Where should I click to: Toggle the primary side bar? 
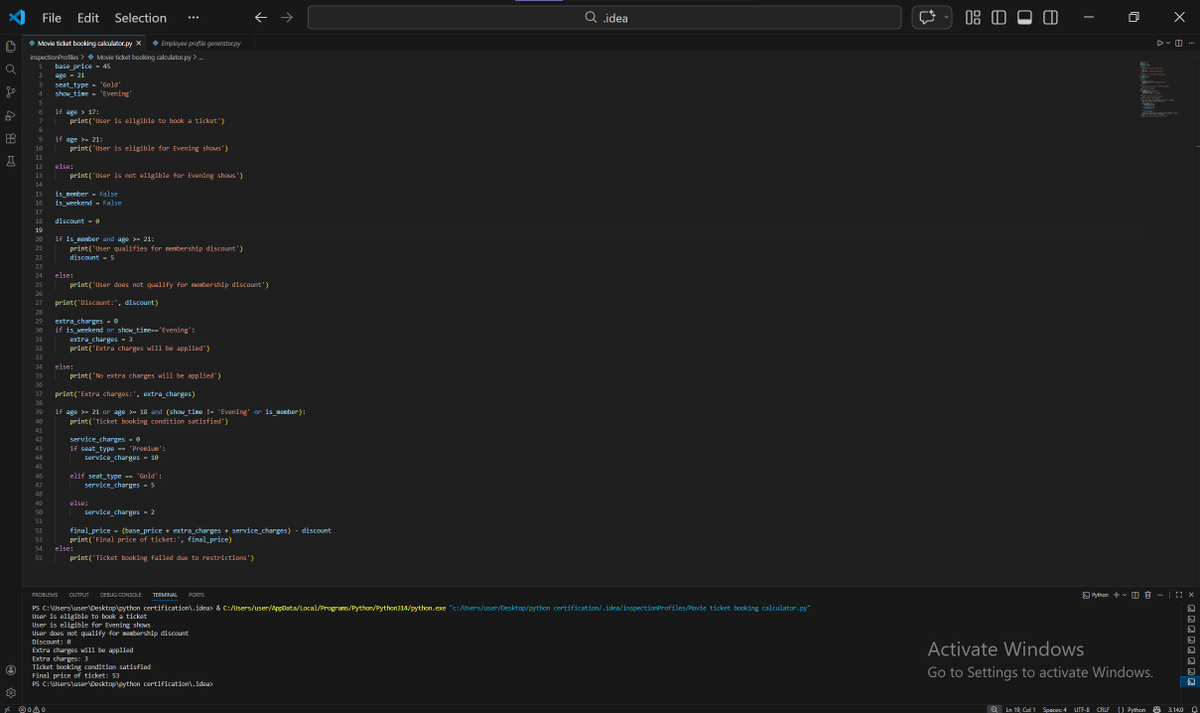(998, 18)
